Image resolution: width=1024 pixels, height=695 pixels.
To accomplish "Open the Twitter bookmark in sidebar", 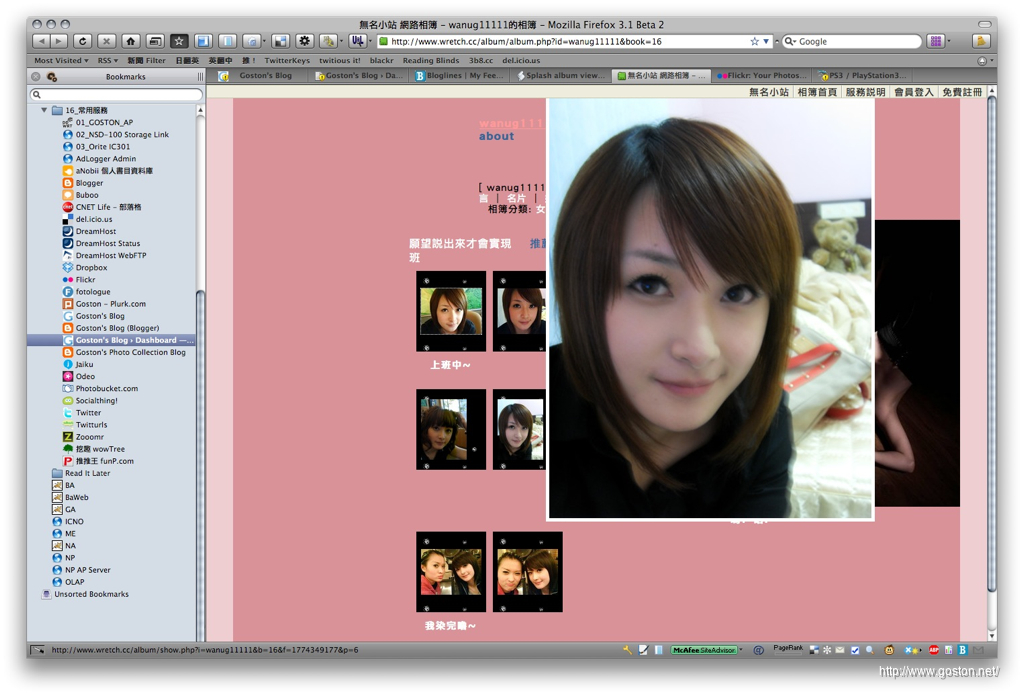I will point(88,413).
